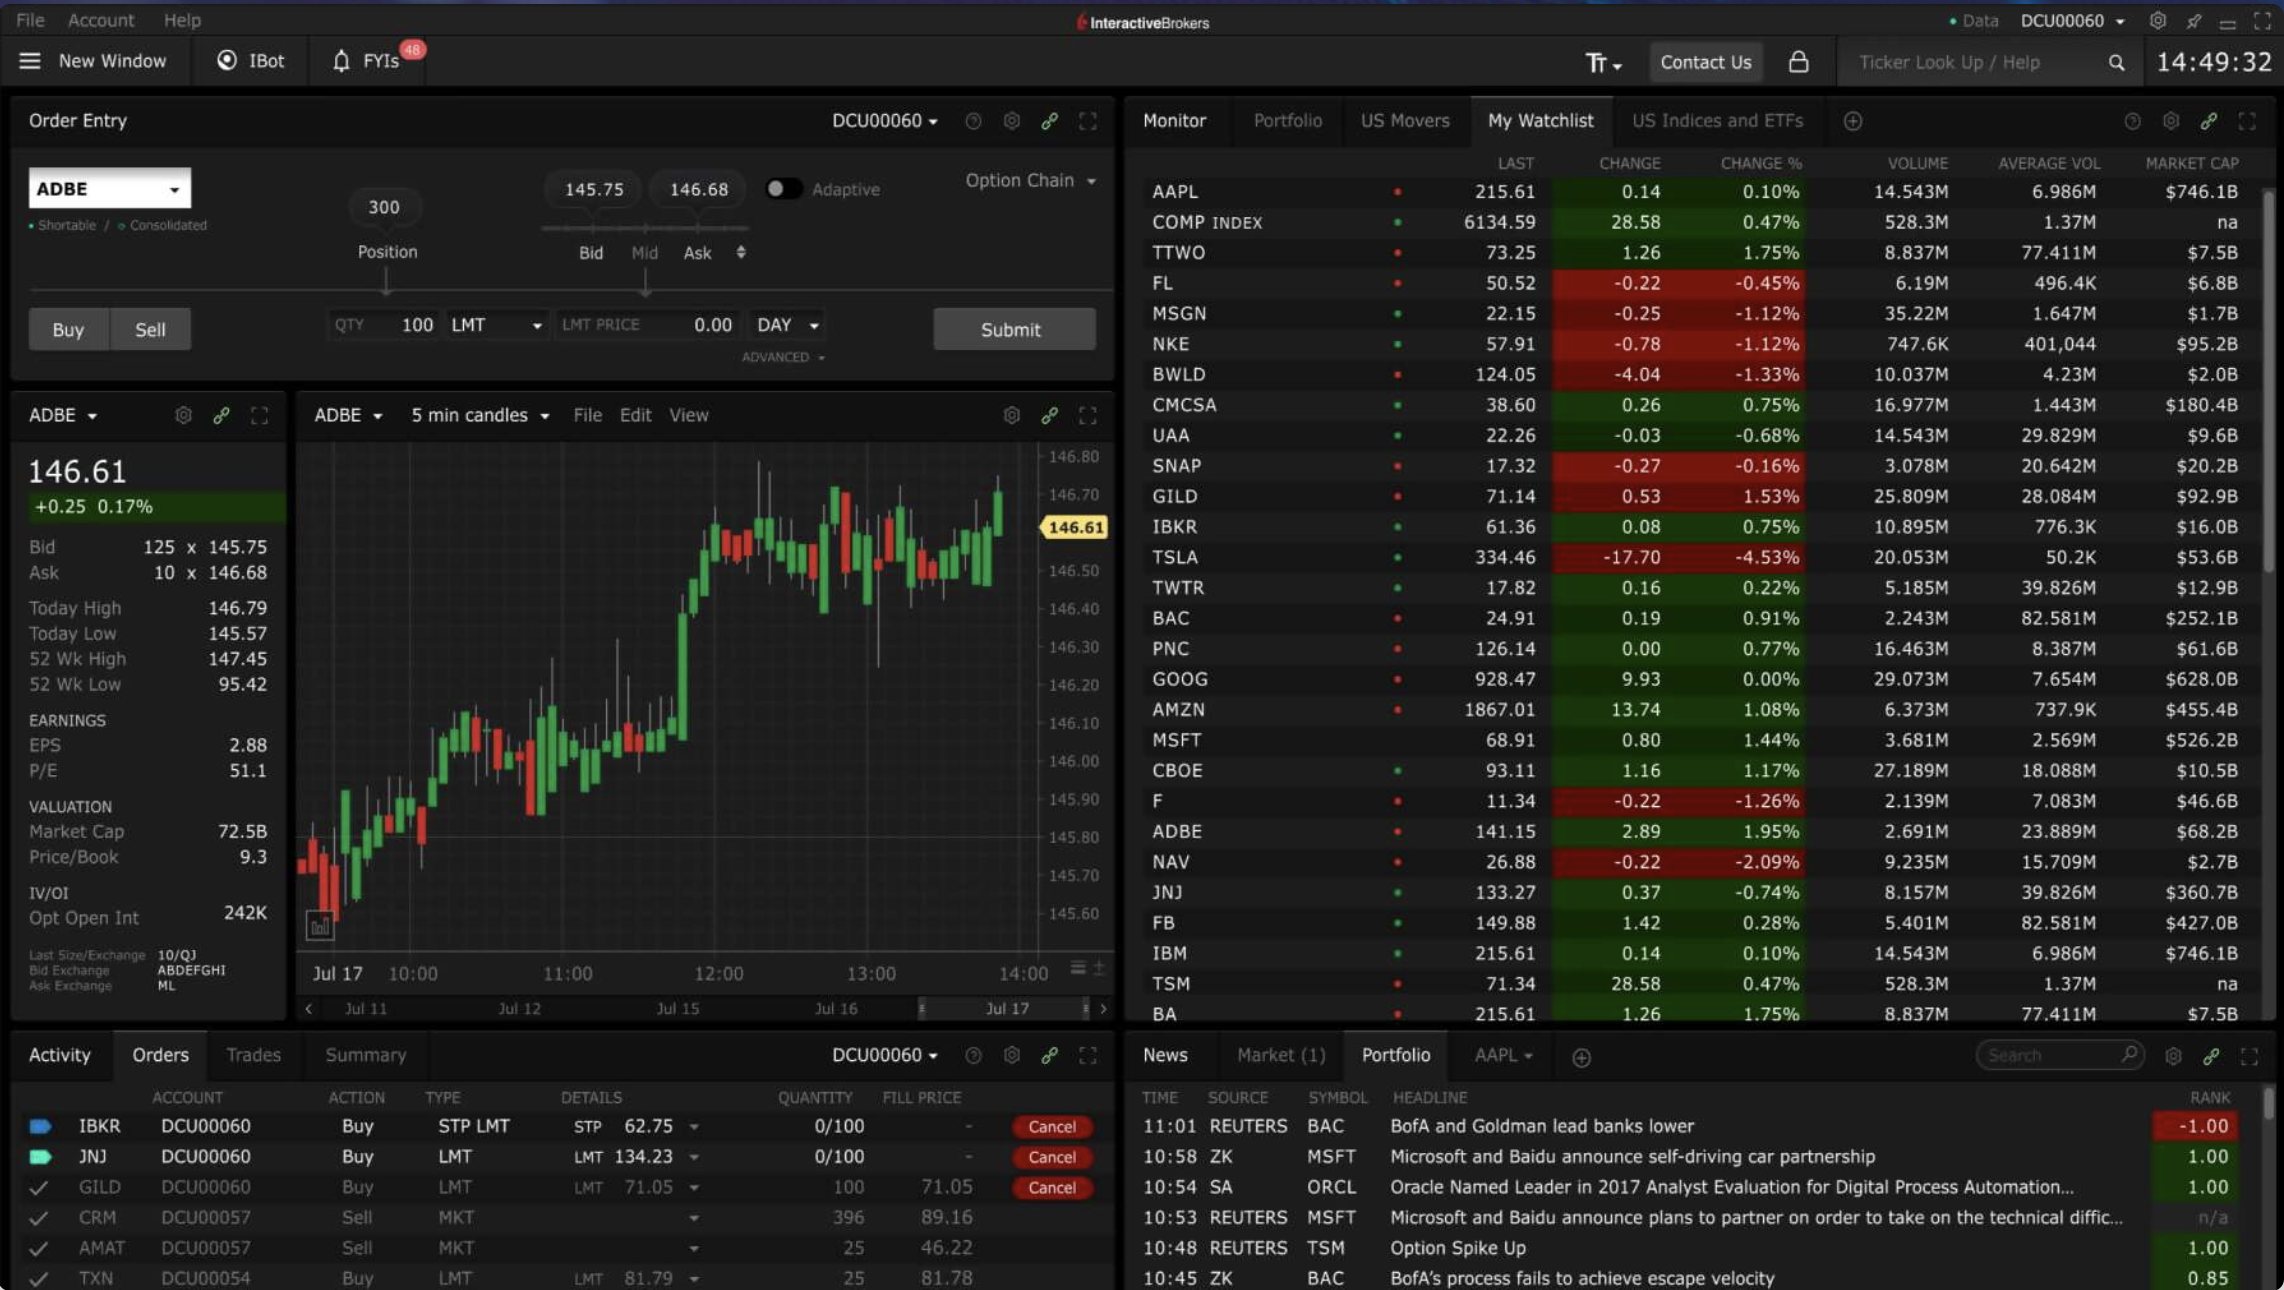The height and width of the screenshot is (1290, 2284).
Task: Switch to the US Movers tab
Action: [x=1404, y=121]
